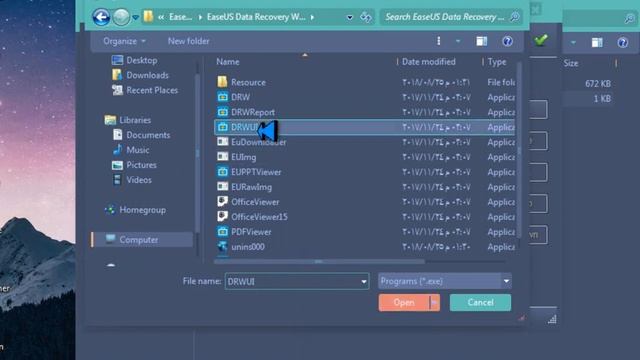Select the Resource folder

[x=248, y=82]
